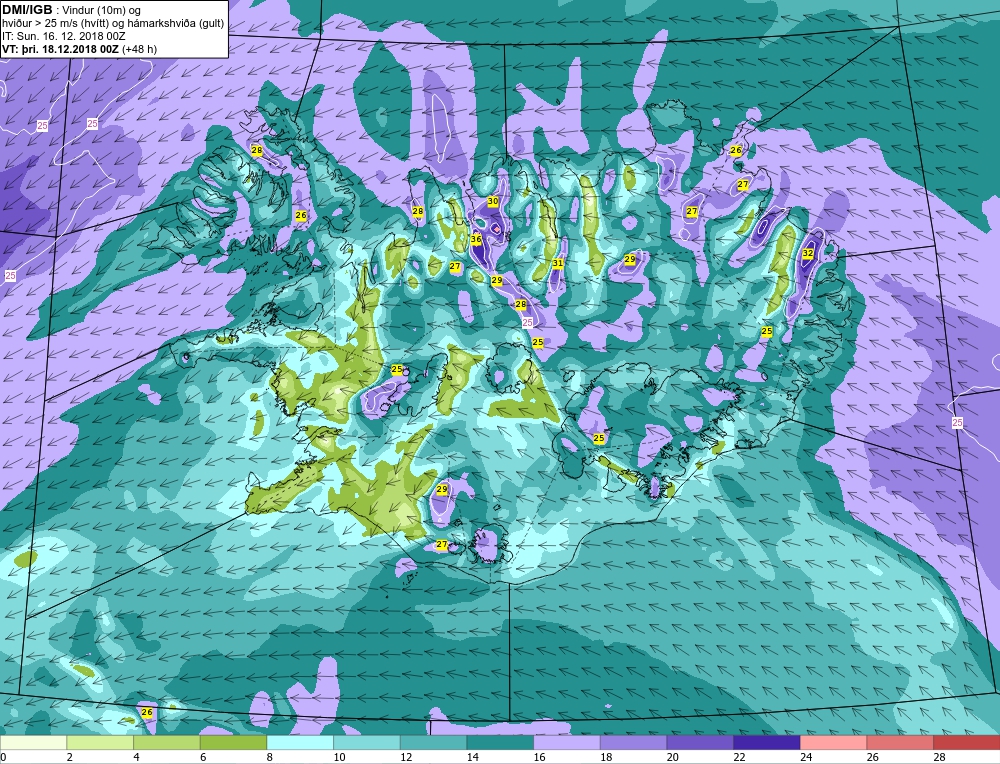Pick the color swatch between 10 and 12
Image resolution: width=1000 pixels, height=764 pixels.
(367, 742)
